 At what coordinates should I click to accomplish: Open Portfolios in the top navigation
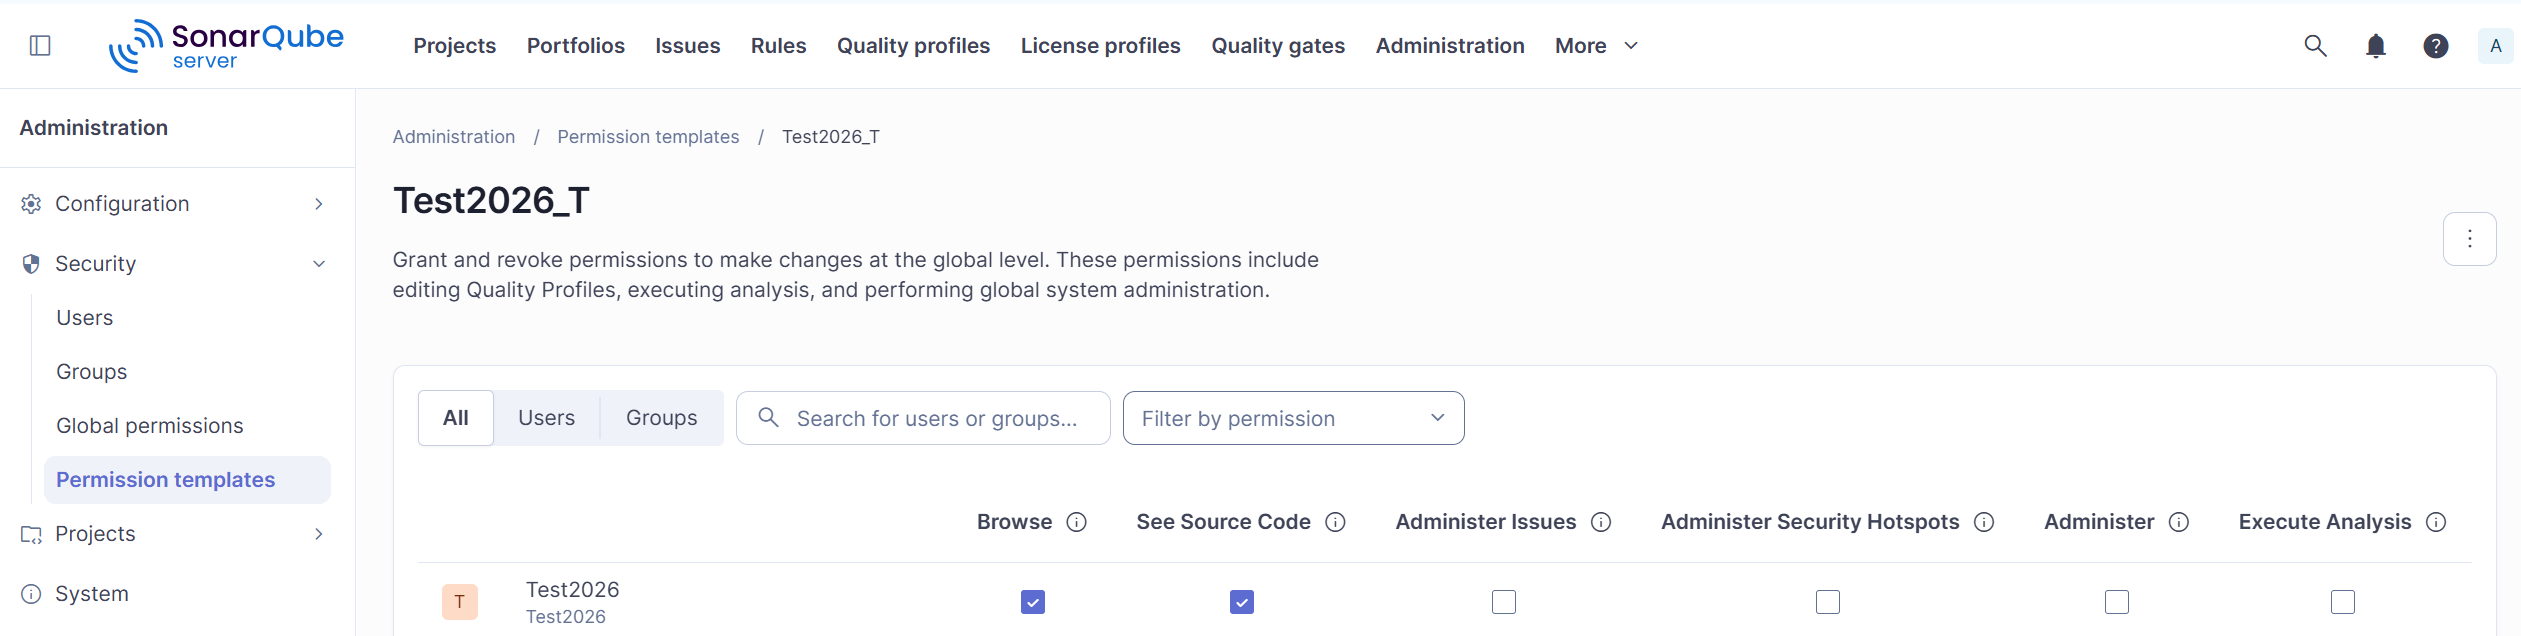point(576,46)
